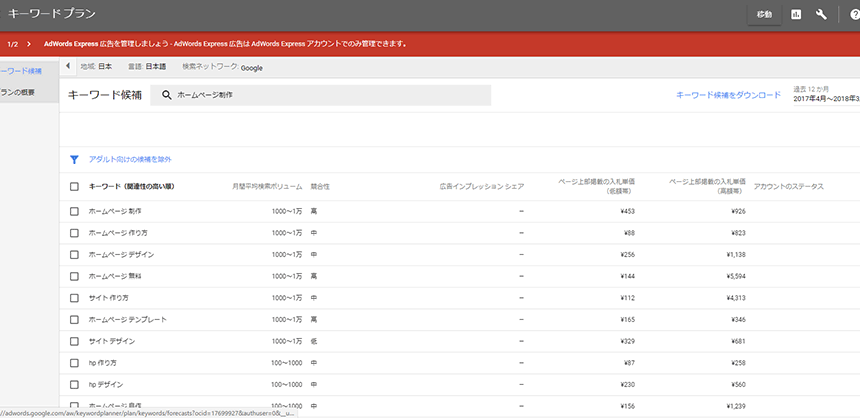Switch to the キーワード候補 sidebar tab
The width and height of the screenshot is (860, 418).
coord(22,71)
